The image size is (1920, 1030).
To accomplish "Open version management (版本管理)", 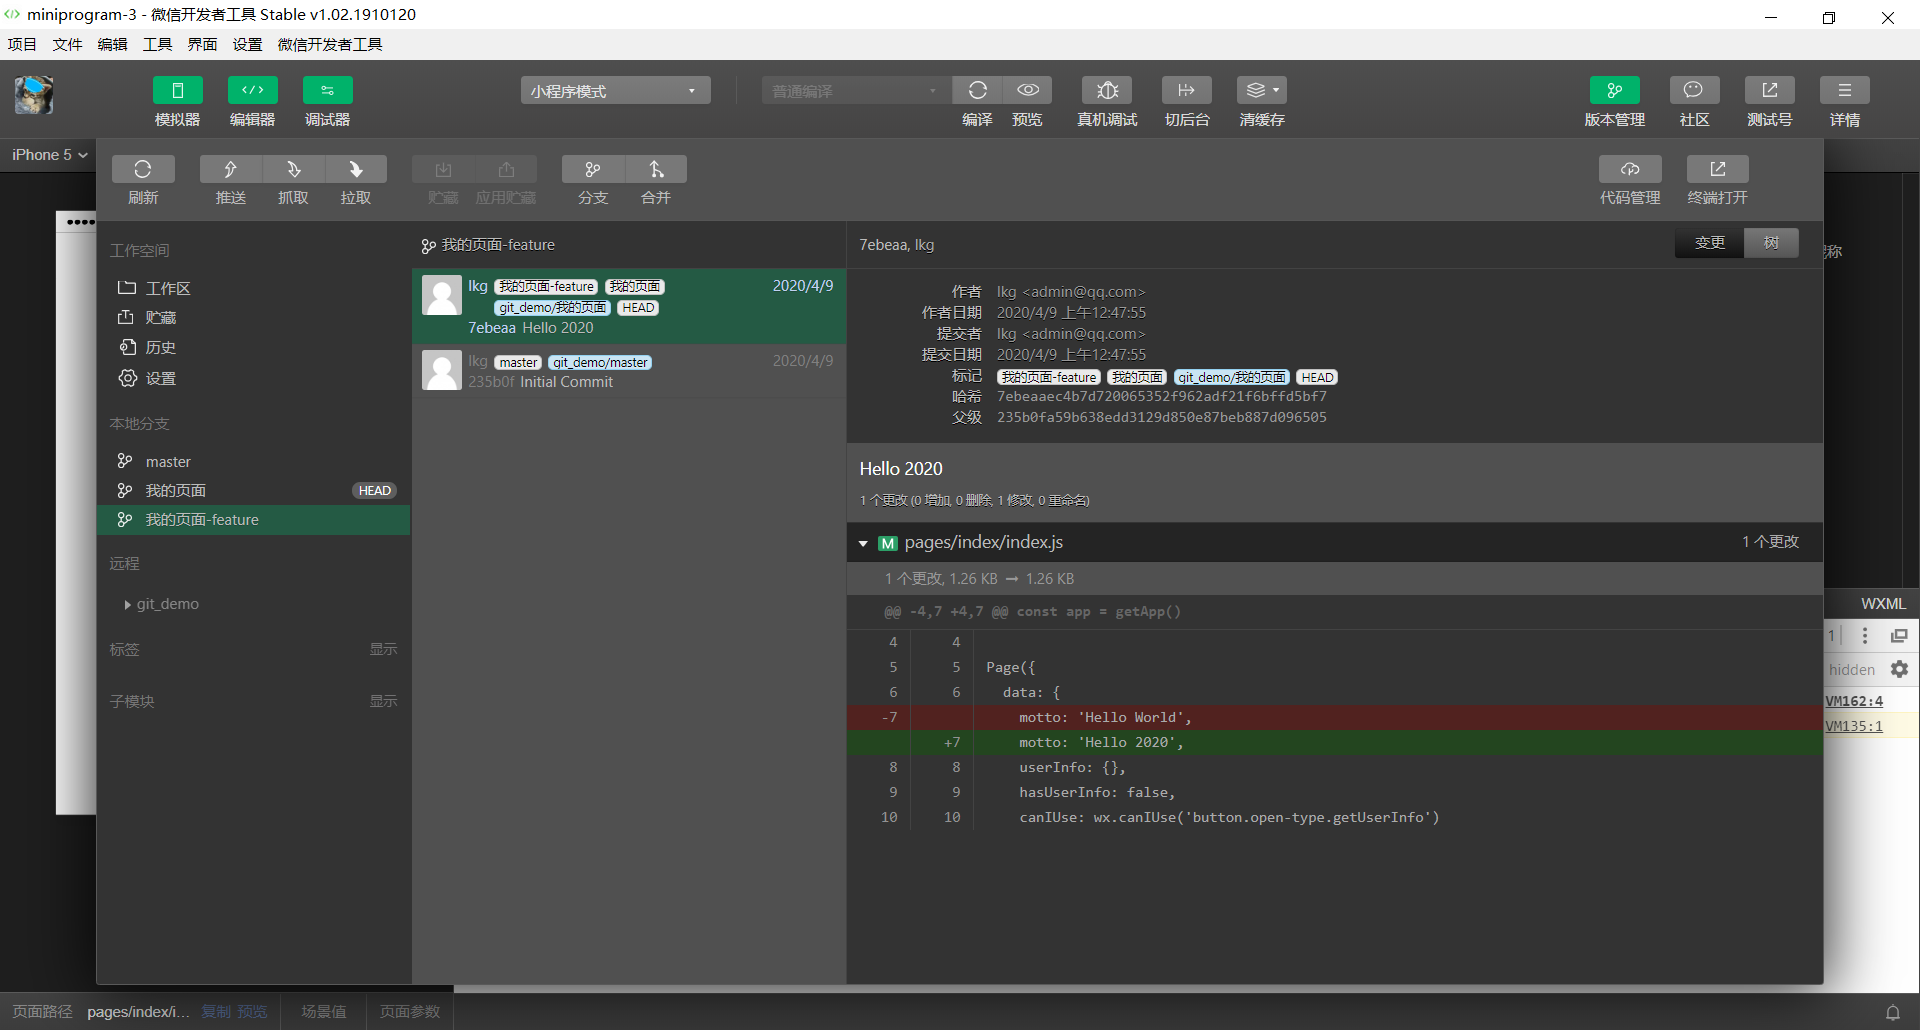I will tap(1614, 91).
